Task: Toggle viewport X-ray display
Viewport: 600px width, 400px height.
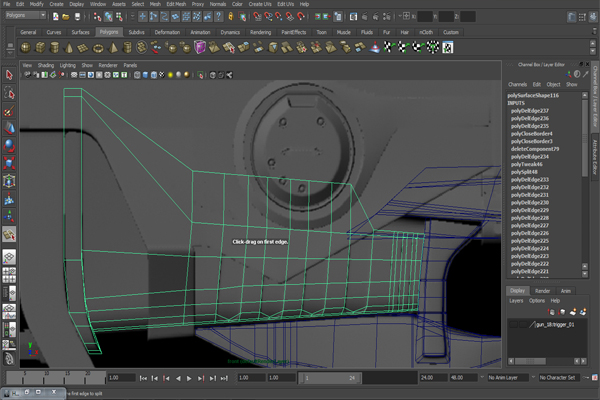Action: tap(213, 75)
